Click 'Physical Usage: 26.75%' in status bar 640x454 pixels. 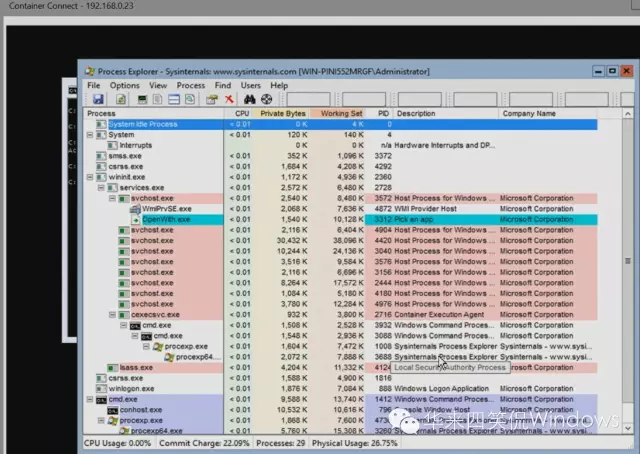coord(355,443)
